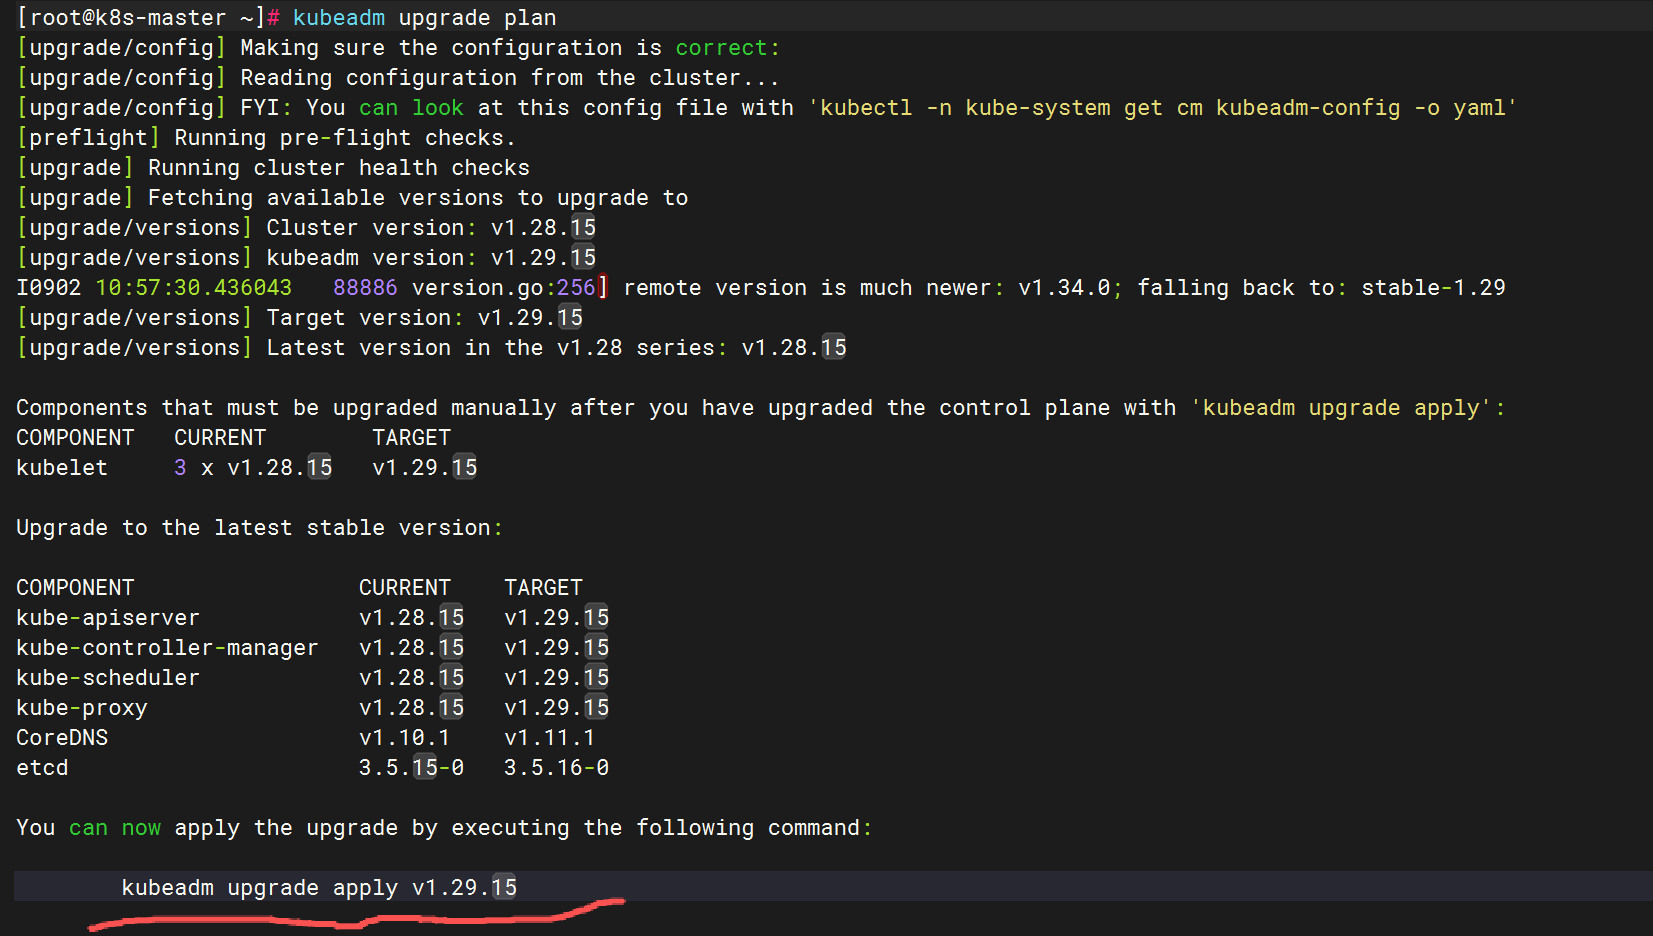Click 'Cluster version: v1.28.15' line

pyautogui.click(x=431, y=228)
